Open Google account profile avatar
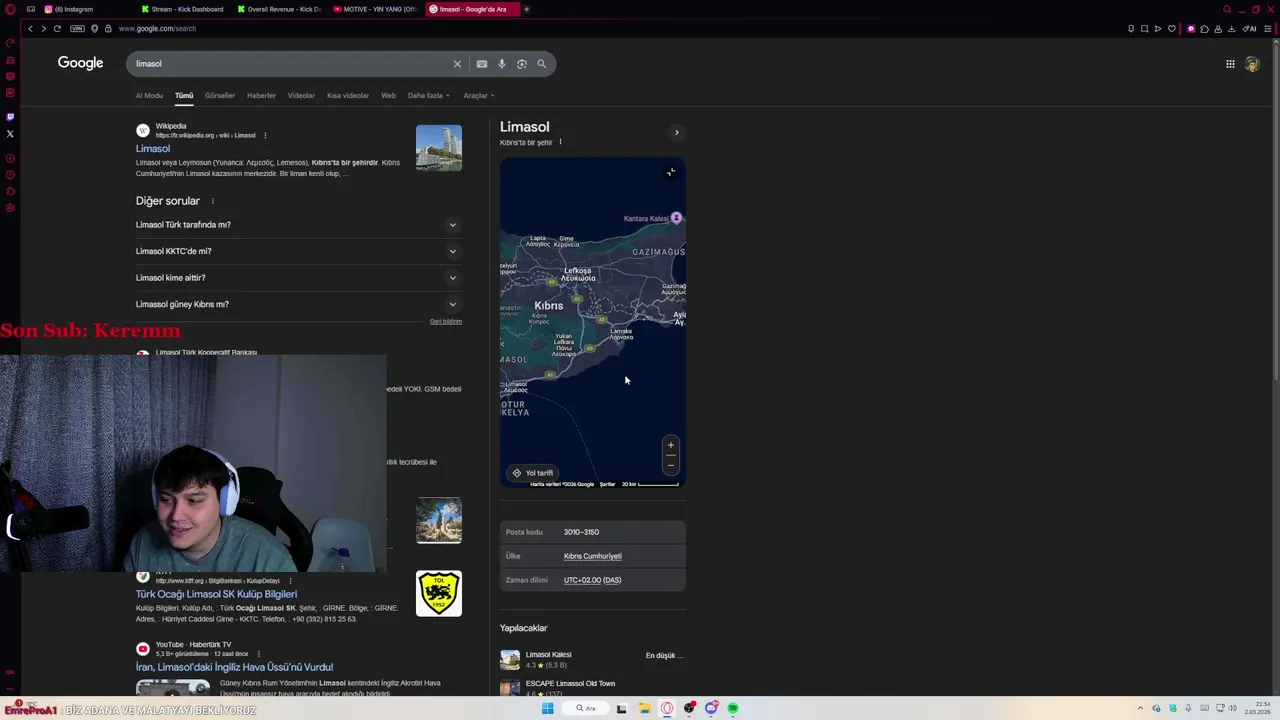Image resolution: width=1280 pixels, height=720 pixels. point(1252,64)
